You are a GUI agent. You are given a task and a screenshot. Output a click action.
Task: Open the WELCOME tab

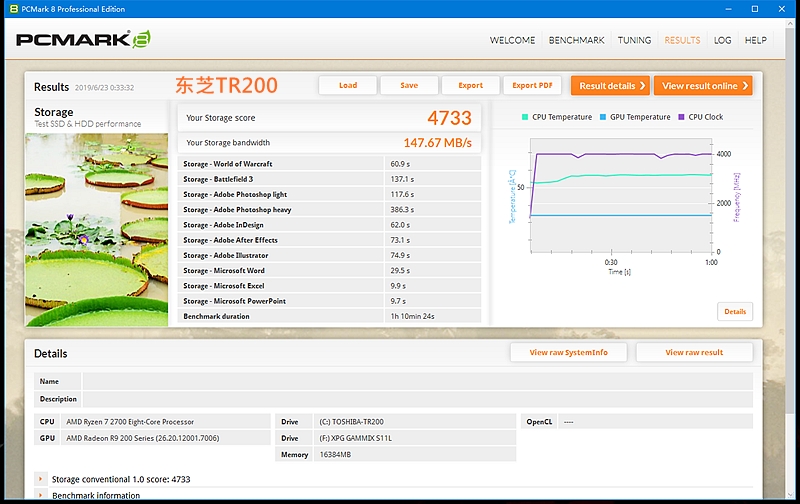click(x=512, y=40)
